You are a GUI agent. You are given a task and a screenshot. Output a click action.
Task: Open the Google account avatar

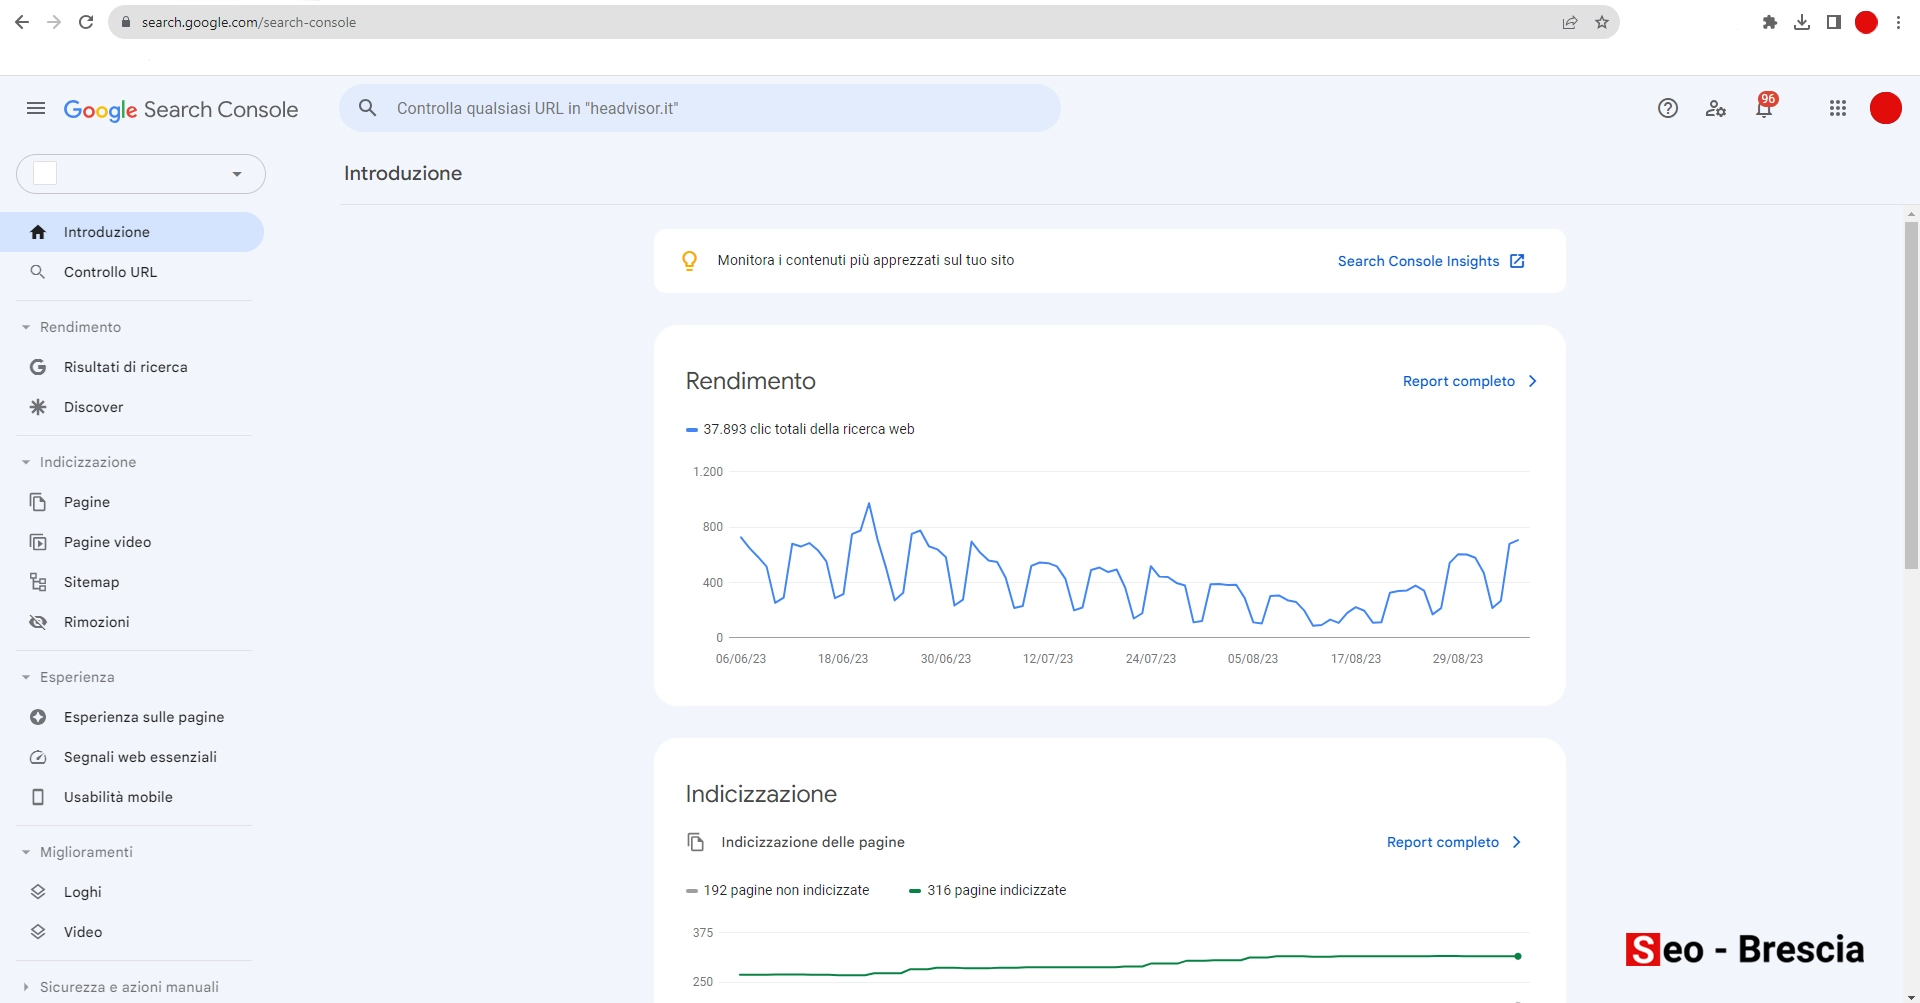pyautogui.click(x=1886, y=108)
